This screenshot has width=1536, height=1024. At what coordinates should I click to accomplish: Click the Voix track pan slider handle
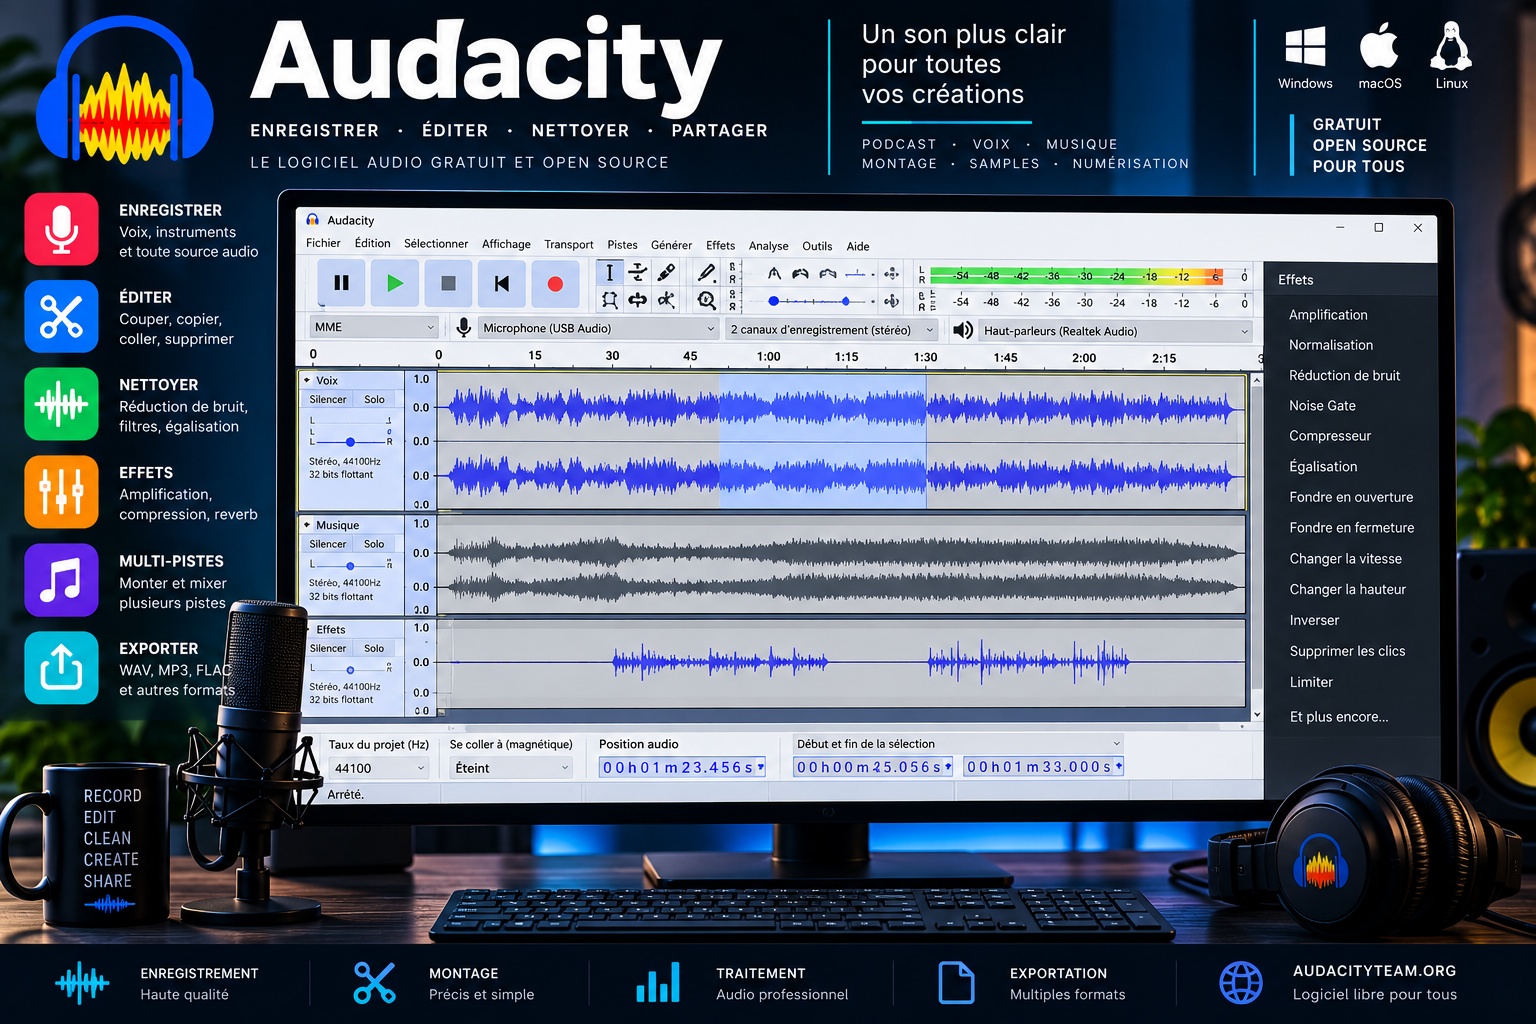tap(350, 441)
